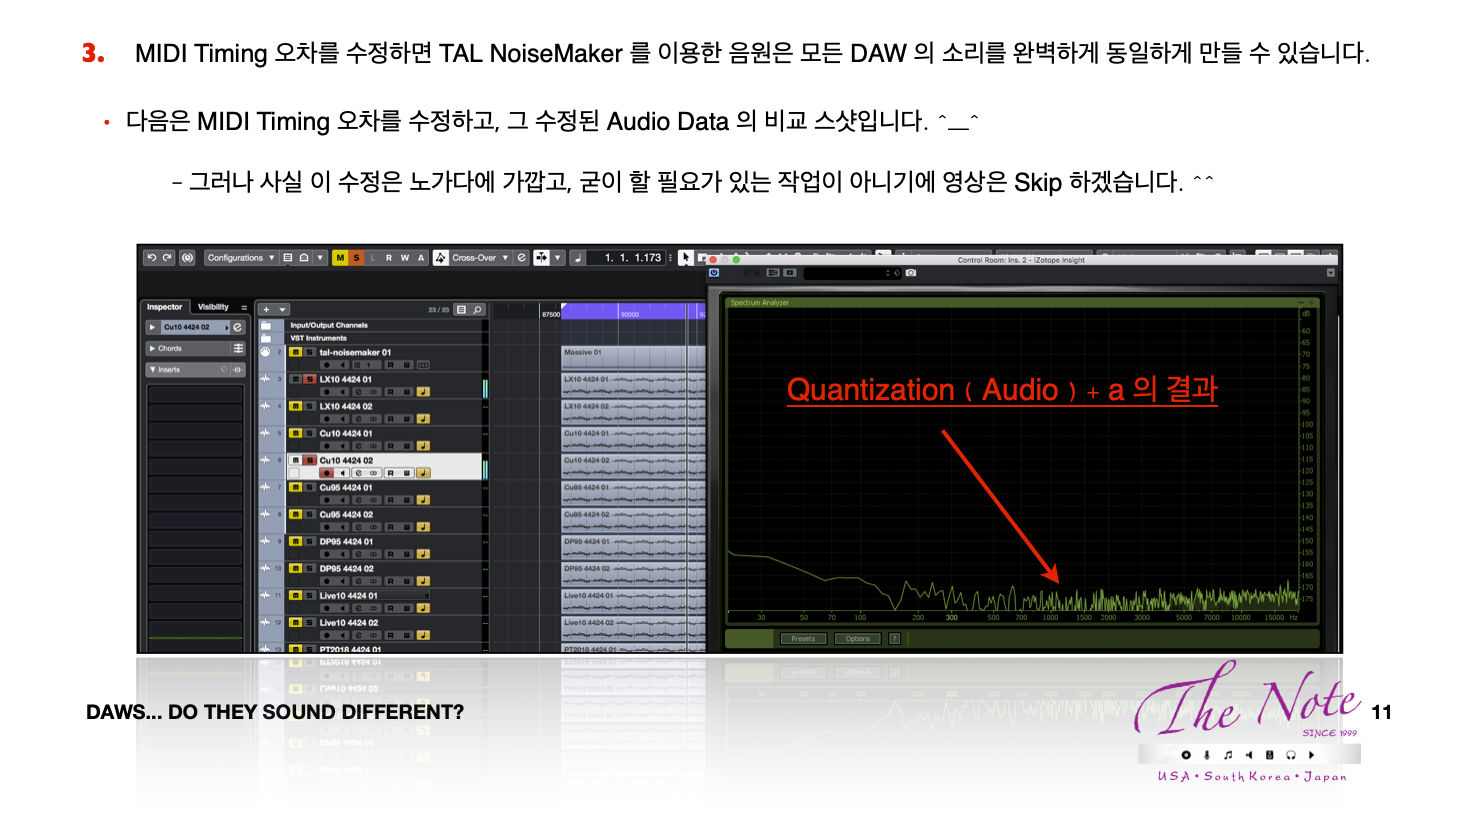Click the A/B compare icon in plugin header
The width and height of the screenshot is (1480, 828).
(x=773, y=272)
